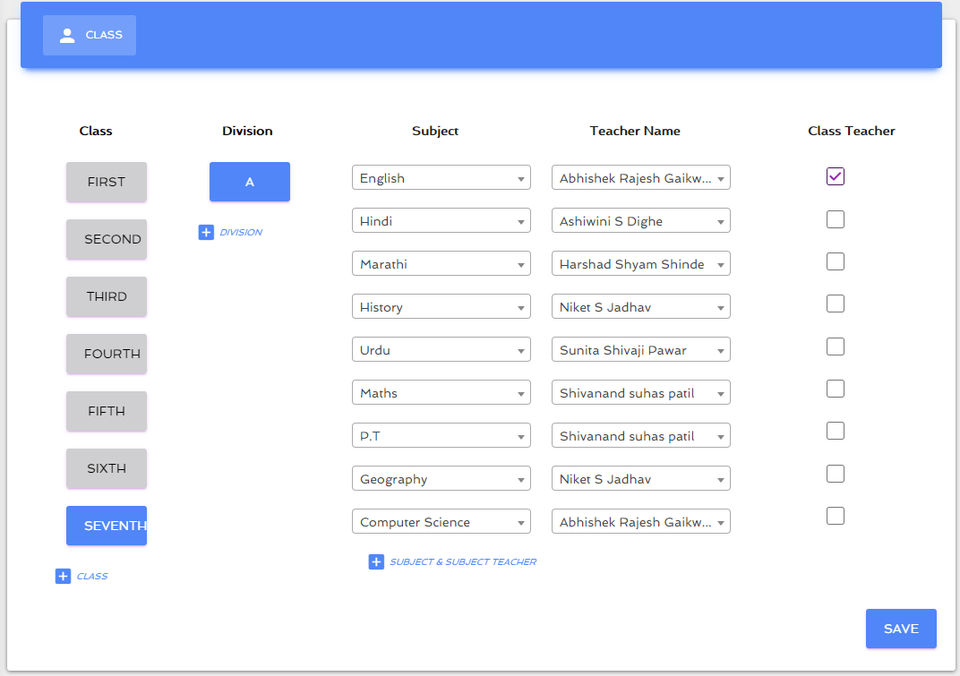Select the FOURTH class
The image size is (960, 676).
(107, 353)
